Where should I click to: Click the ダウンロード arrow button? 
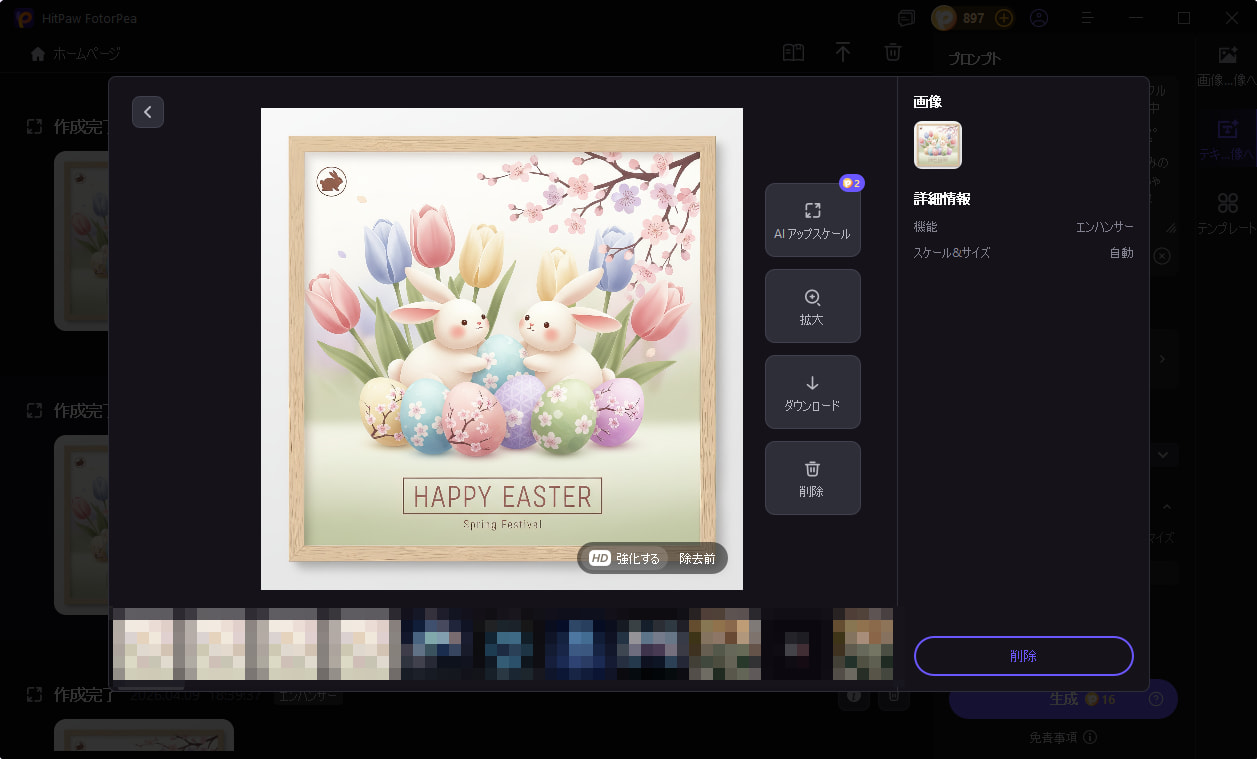pyautogui.click(x=812, y=392)
